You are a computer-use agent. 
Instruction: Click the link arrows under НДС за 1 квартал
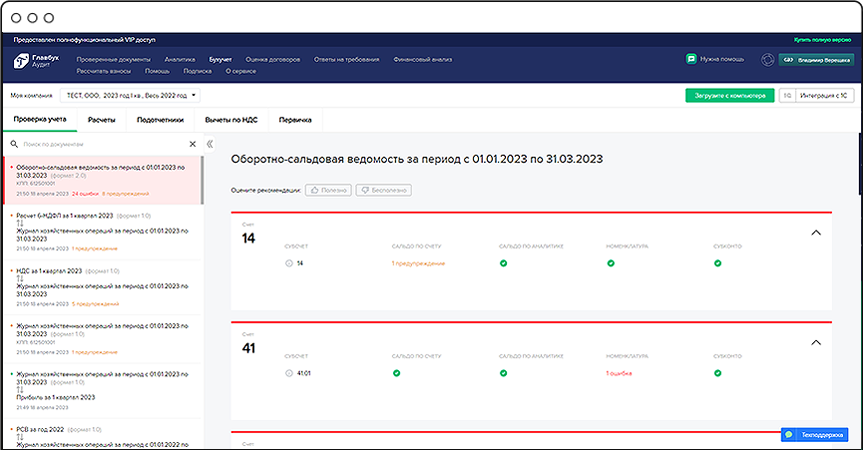[x=20, y=279]
